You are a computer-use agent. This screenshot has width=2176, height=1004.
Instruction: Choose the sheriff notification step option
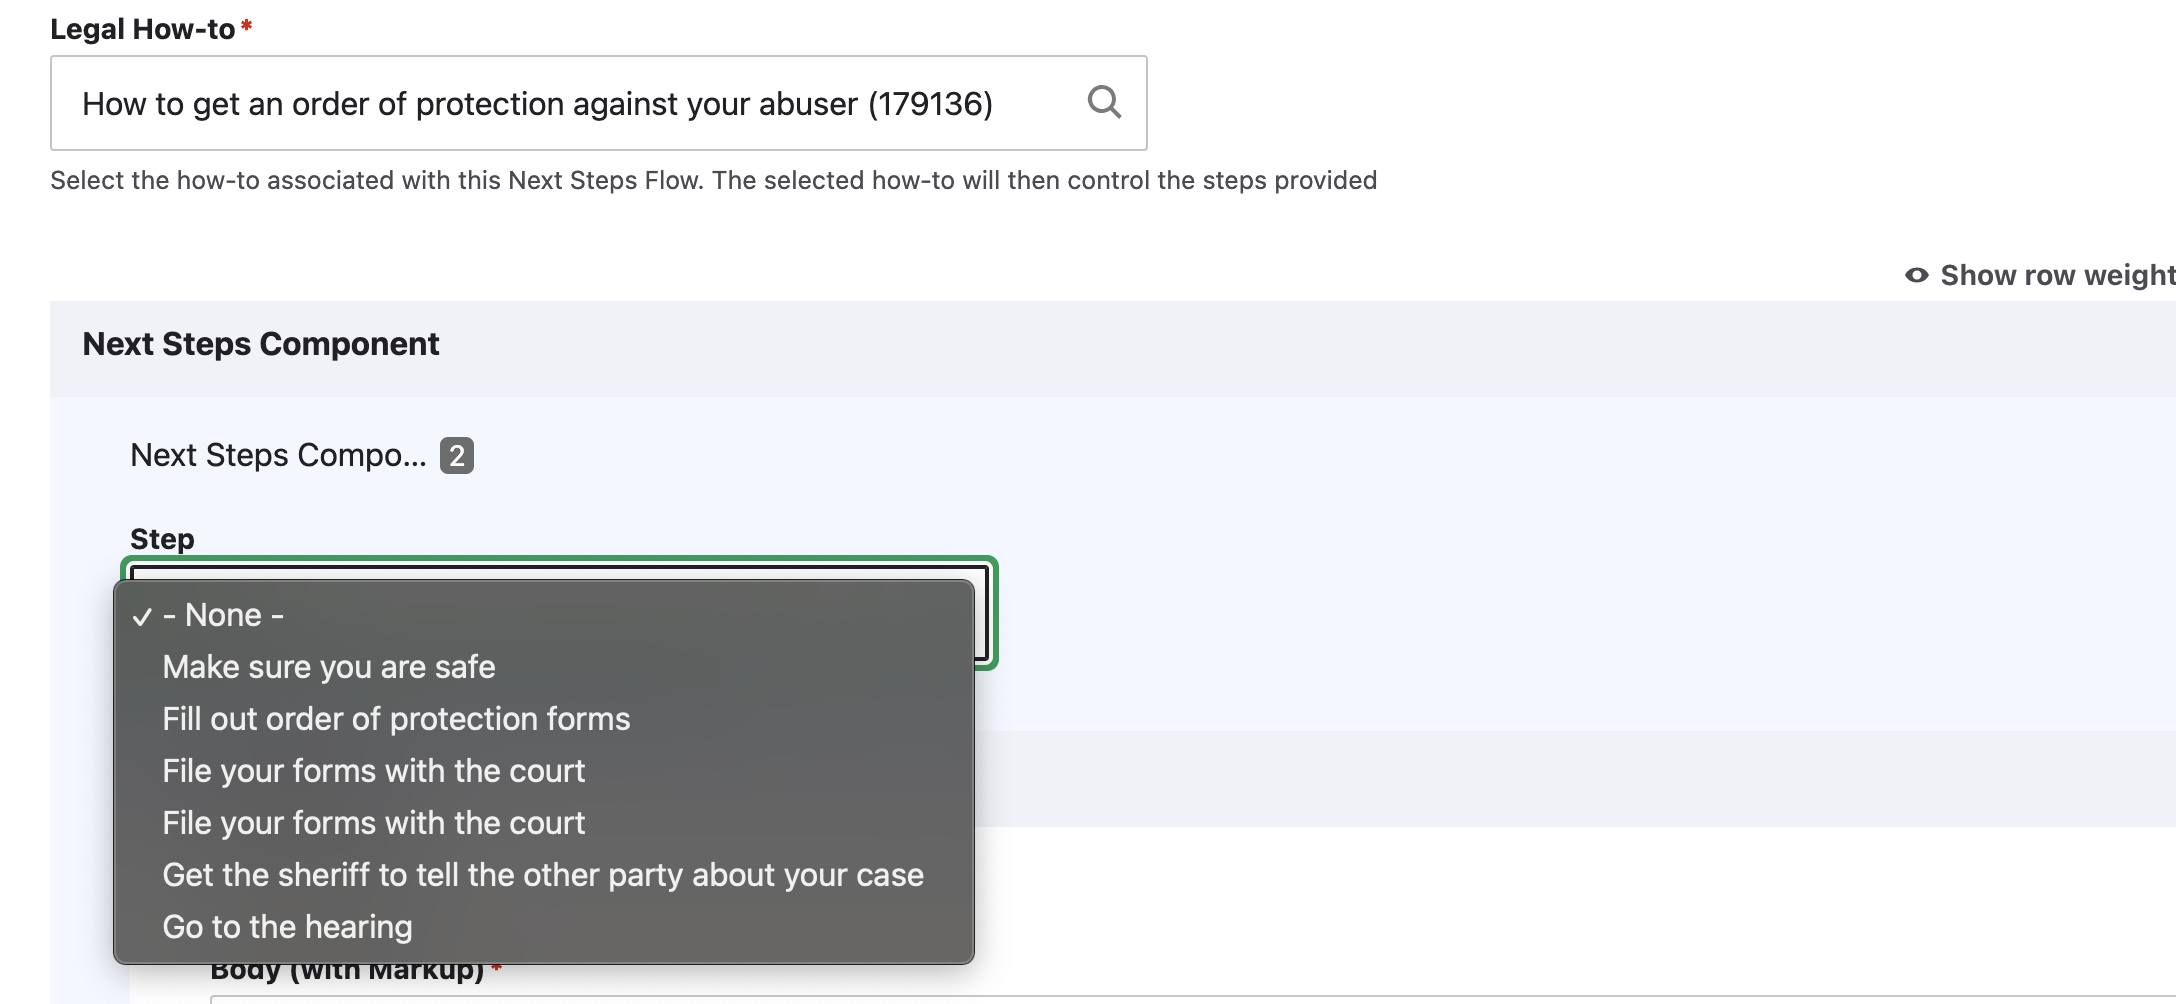pyautogui.click(x=544, y=875)
